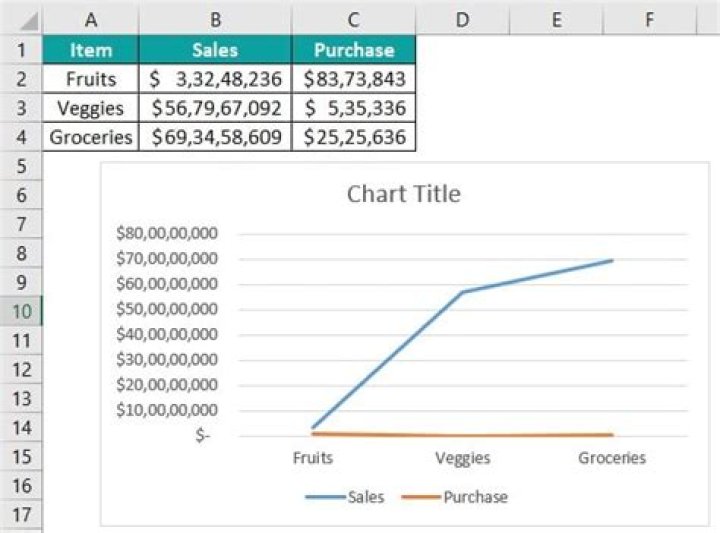Click the Sales legend entry
The width and height of the screenshot is (720, 533).
point(345,497)
